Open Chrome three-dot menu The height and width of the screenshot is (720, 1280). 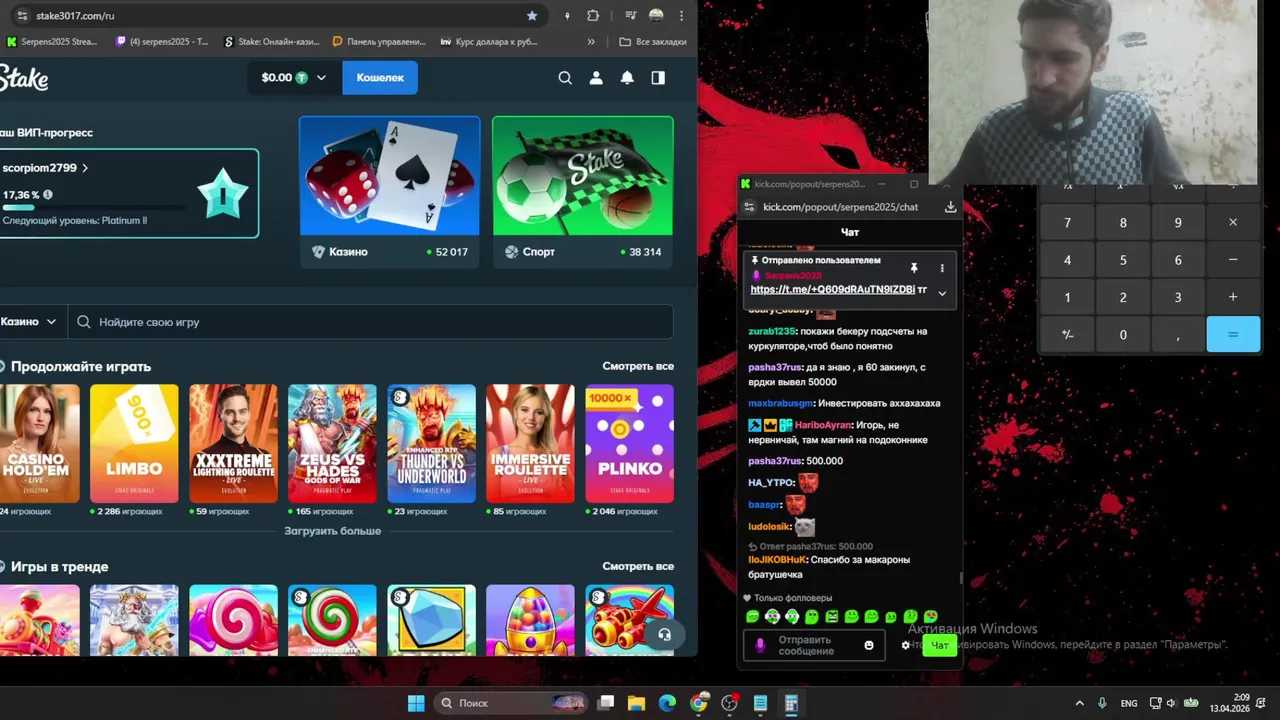[682, 16]
